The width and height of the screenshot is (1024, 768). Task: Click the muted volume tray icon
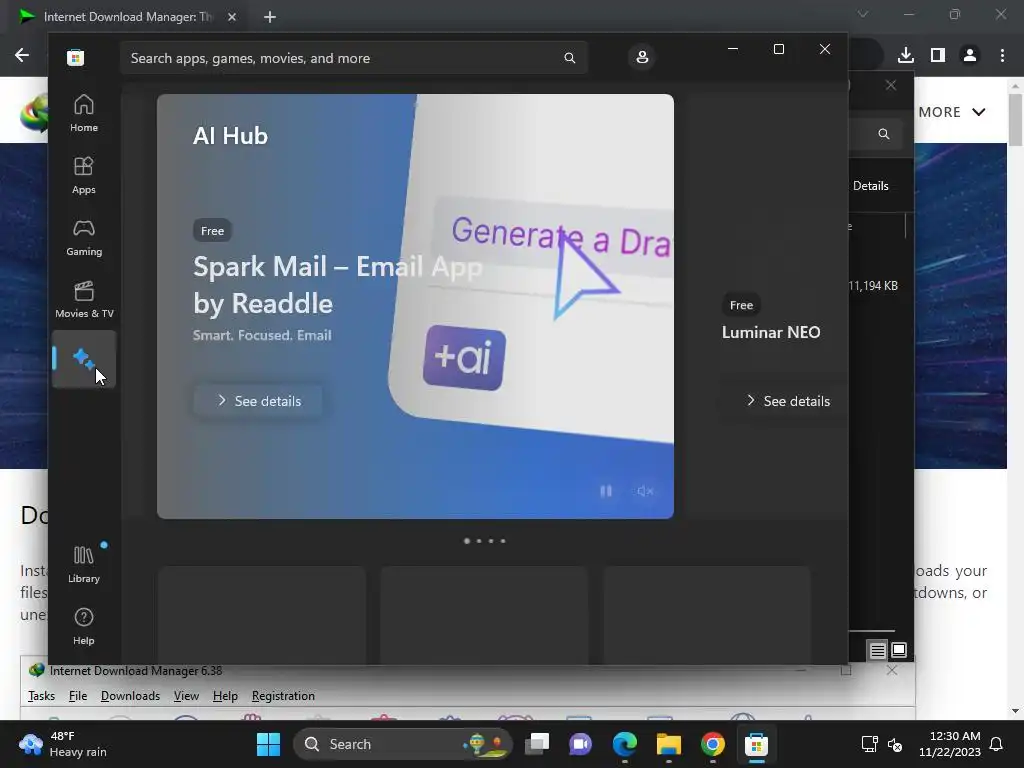895,744
